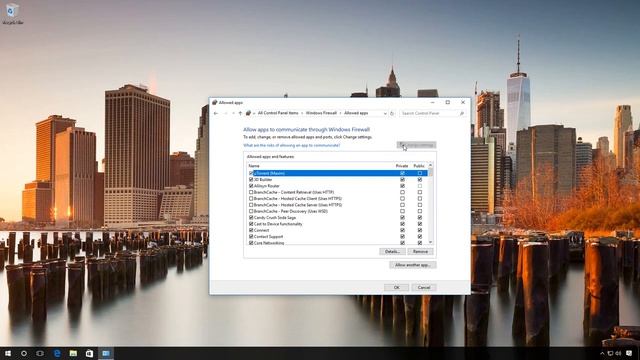
Task: Enable BranchCache Content Retrieval checkbox
Action: pyautogui.click(x=251, y=192)
